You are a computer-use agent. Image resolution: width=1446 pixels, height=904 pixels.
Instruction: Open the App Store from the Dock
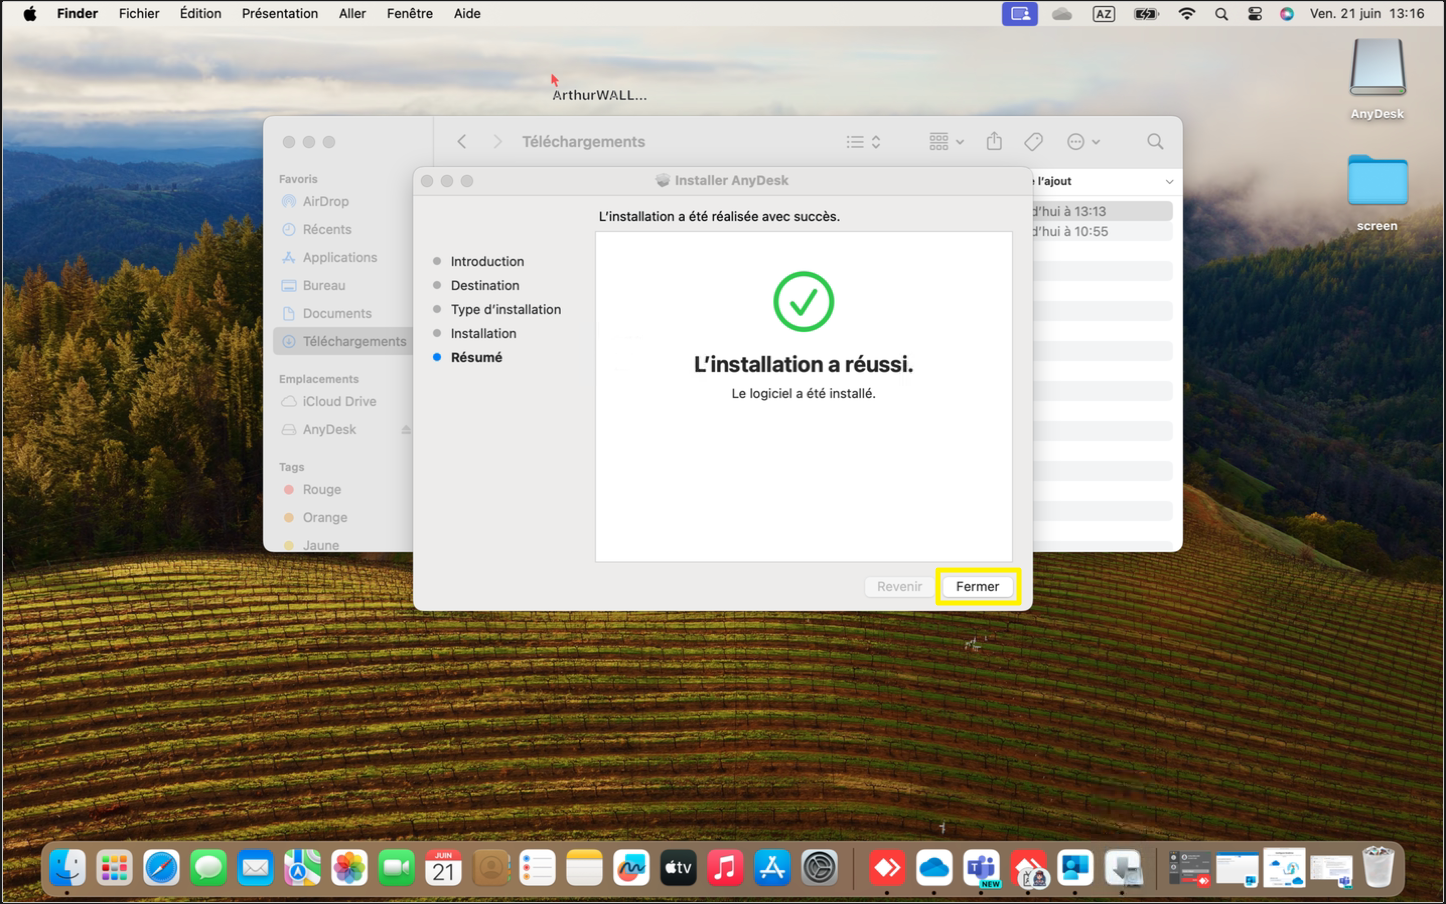[x=772, y=868]
